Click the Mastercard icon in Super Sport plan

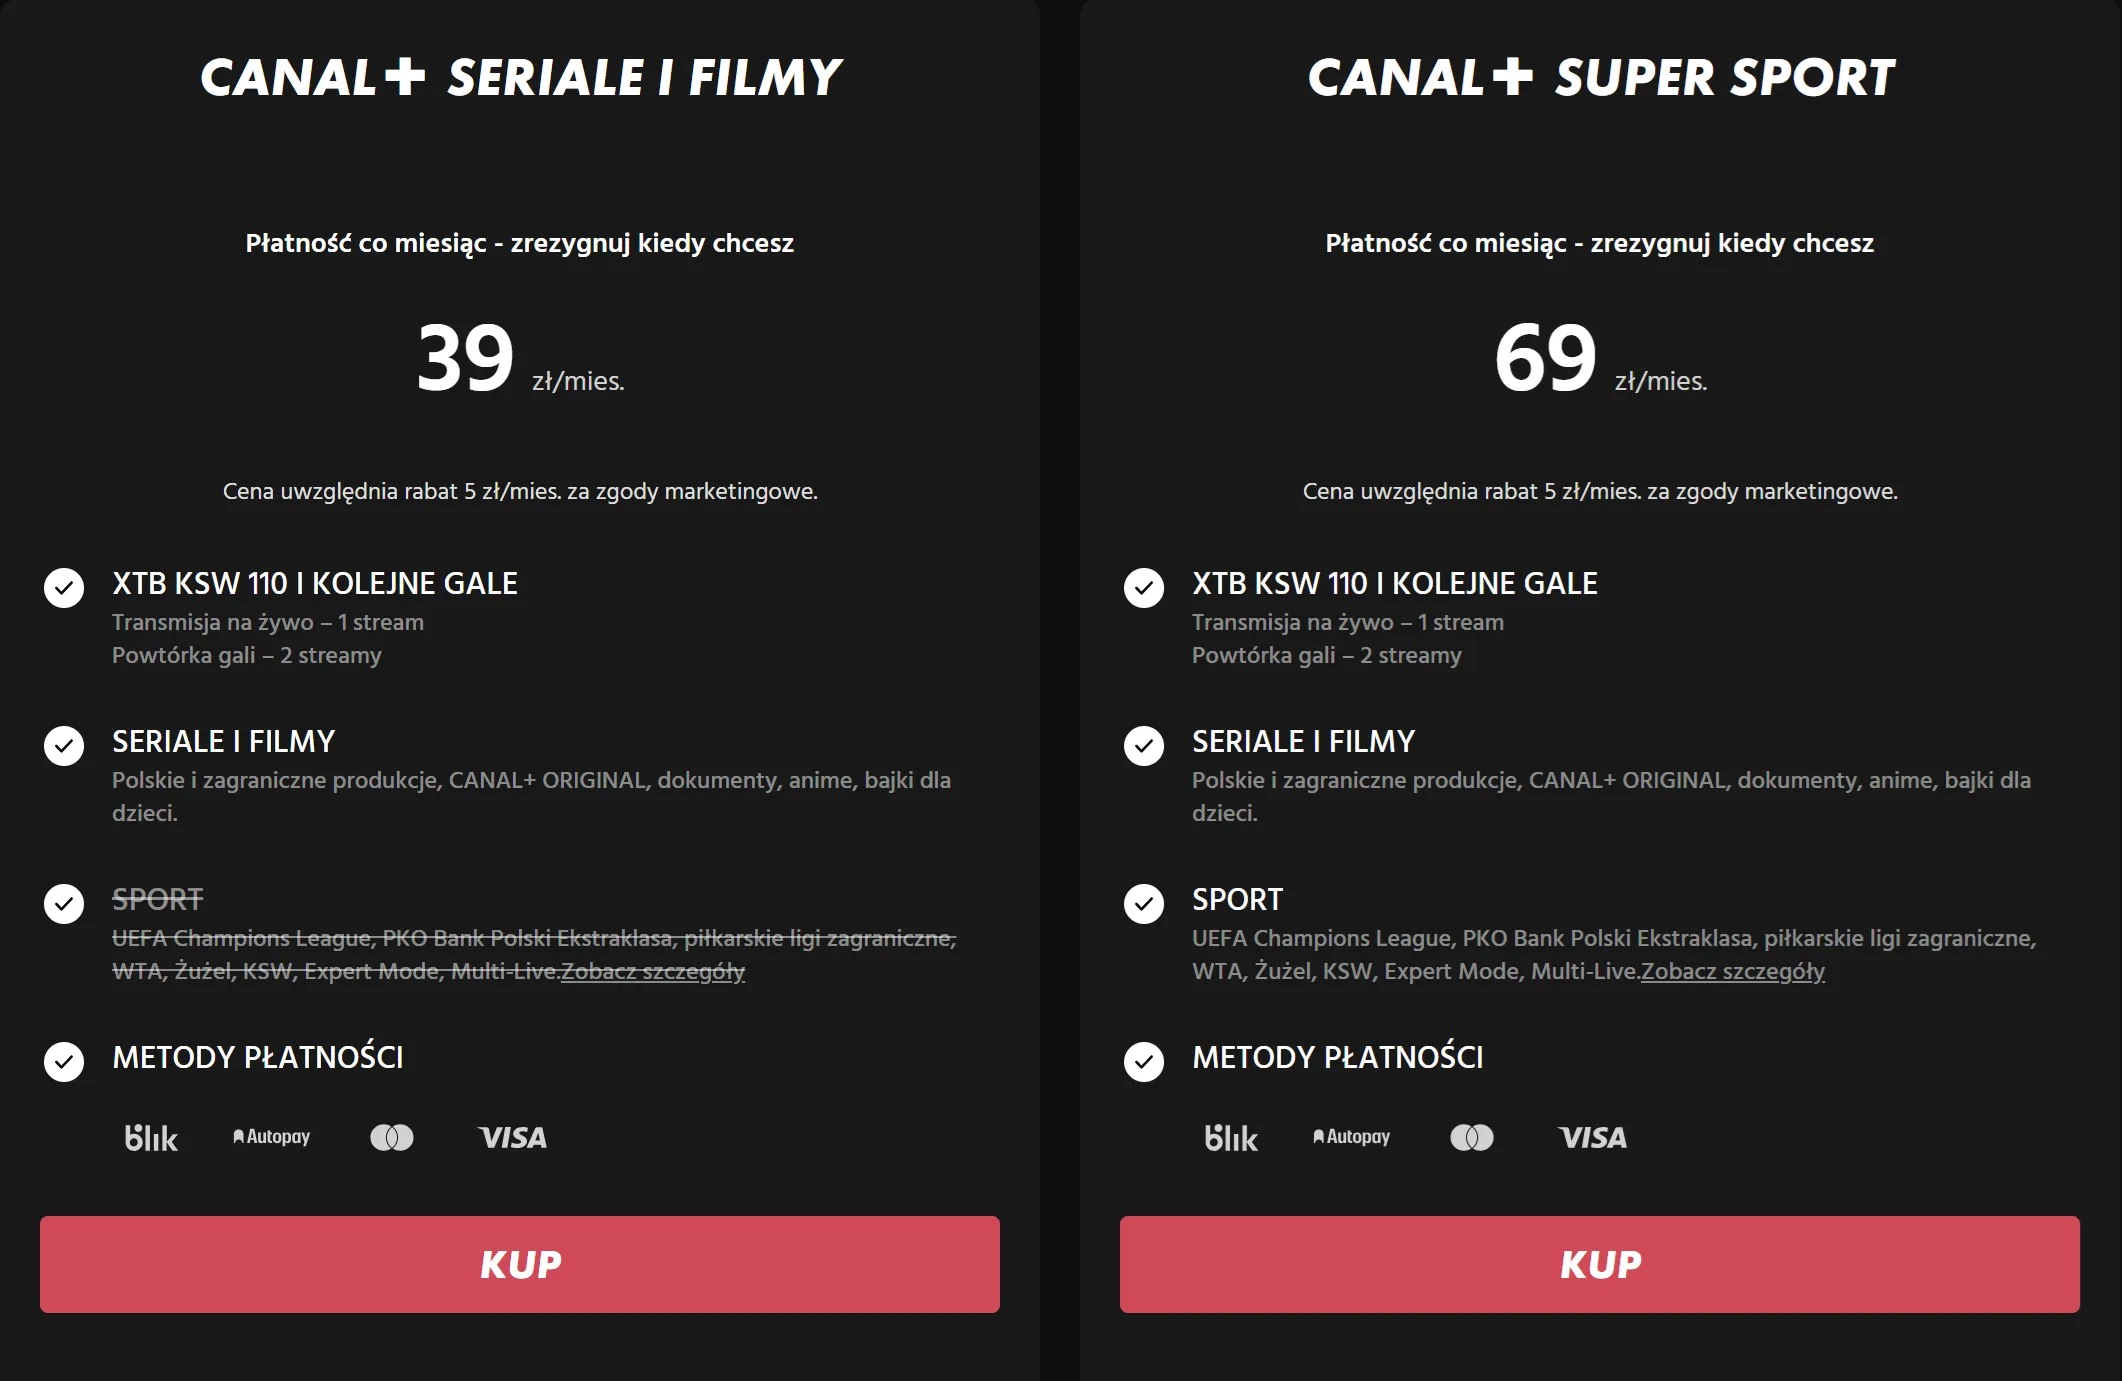(x=1472, y=1138)
